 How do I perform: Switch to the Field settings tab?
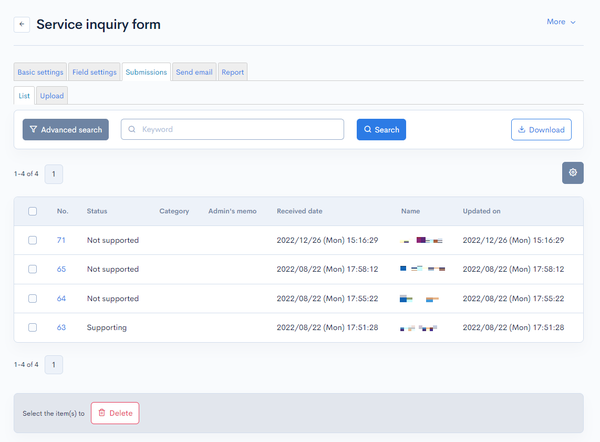[95, 72]
